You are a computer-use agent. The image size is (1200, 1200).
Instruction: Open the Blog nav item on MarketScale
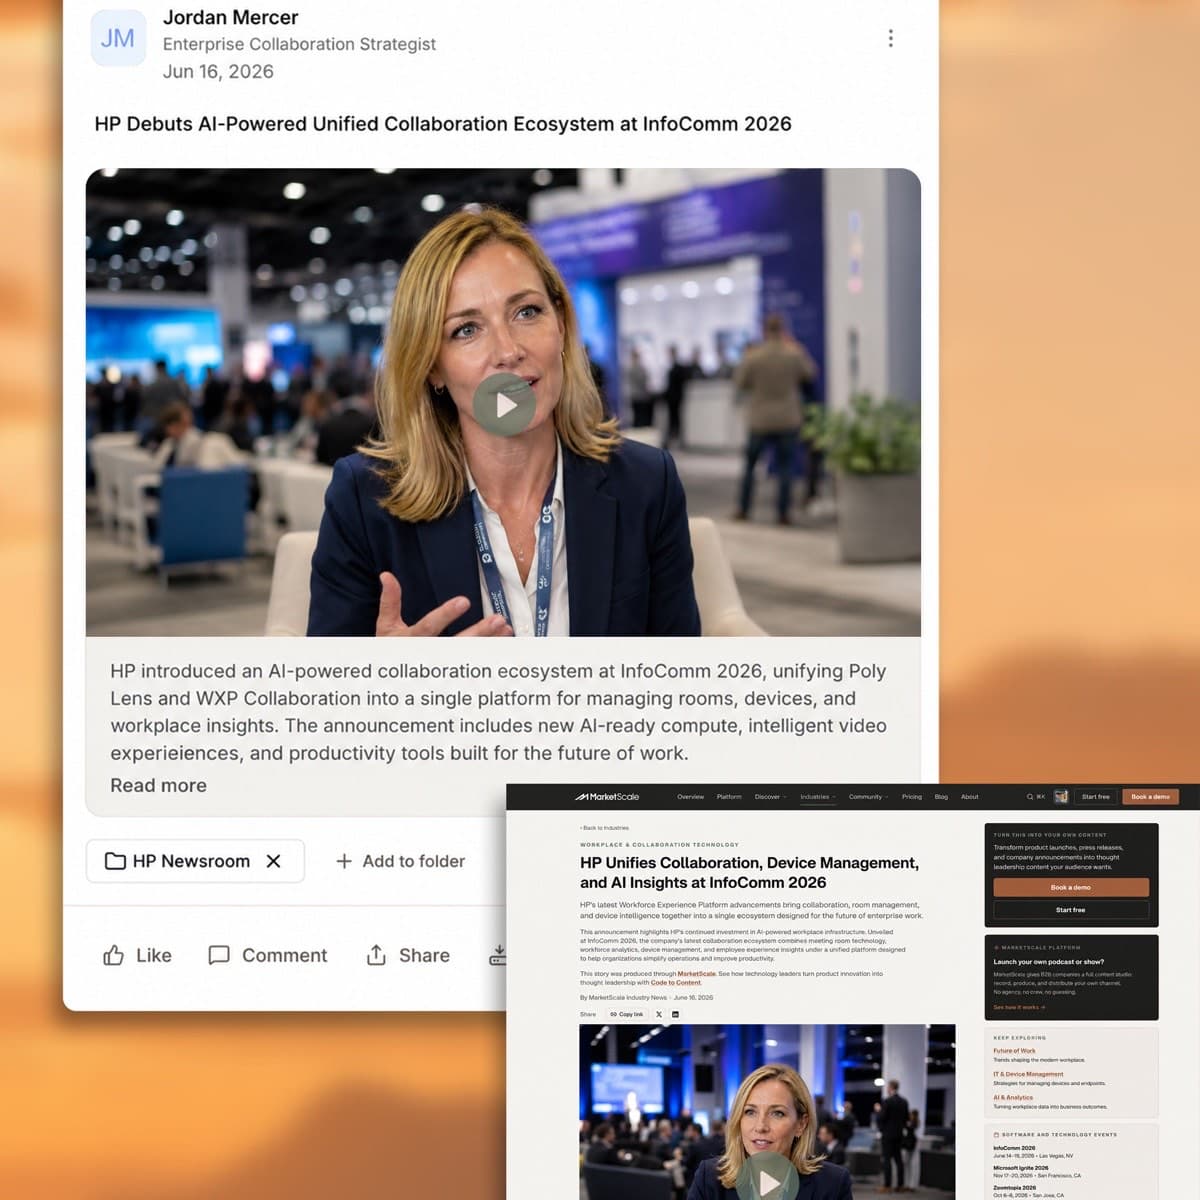(941, 797)
